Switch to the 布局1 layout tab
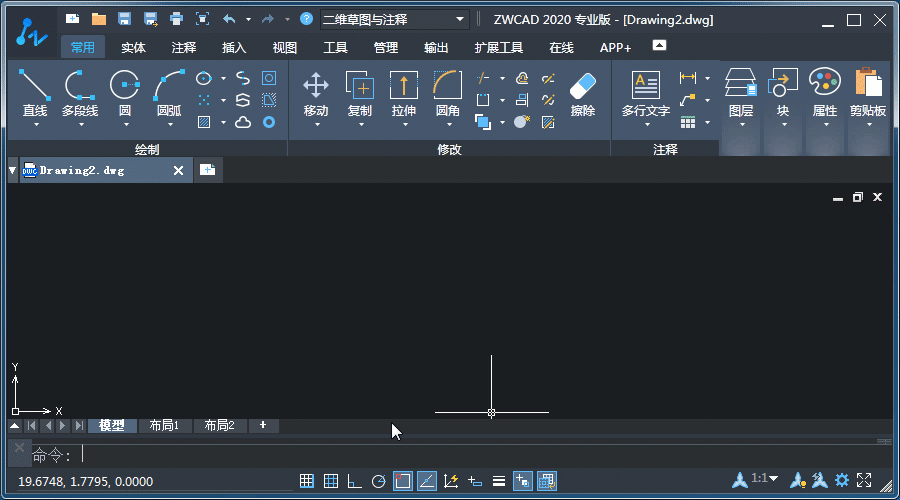This screenshot has height=500, width=900. [x=164, y=425]
